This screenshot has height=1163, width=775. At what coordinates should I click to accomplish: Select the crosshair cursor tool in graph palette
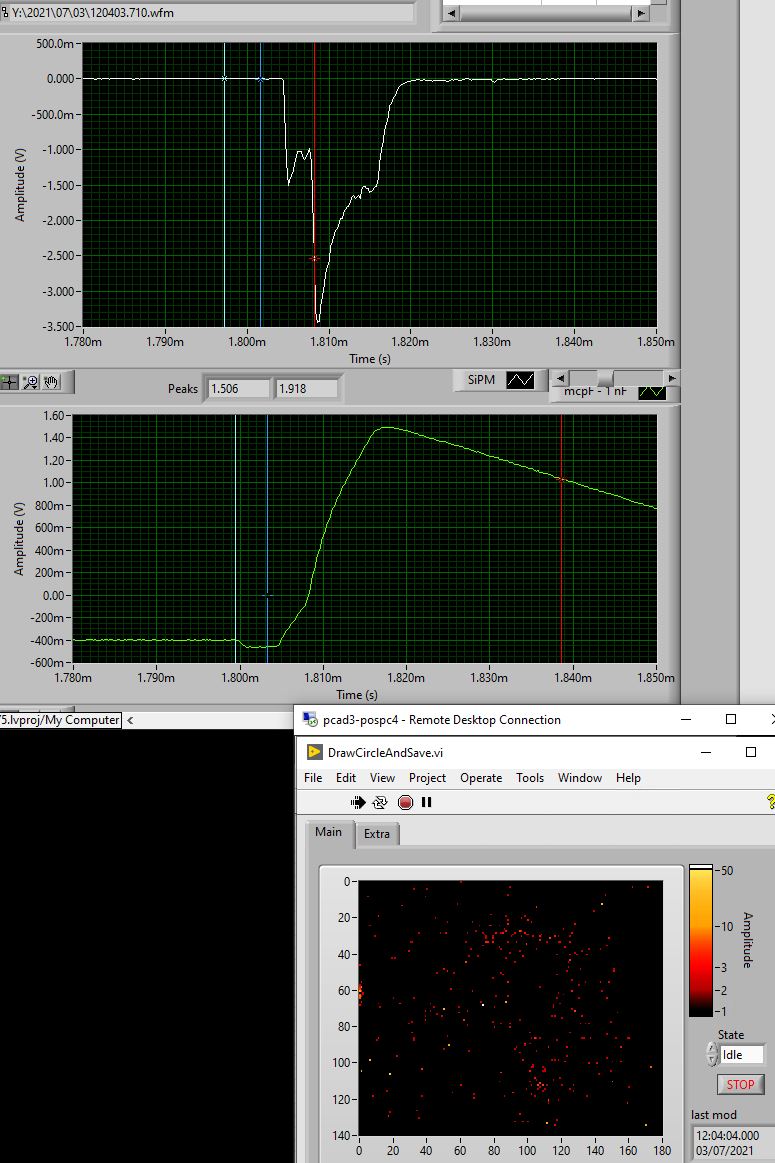click(10, 381)
